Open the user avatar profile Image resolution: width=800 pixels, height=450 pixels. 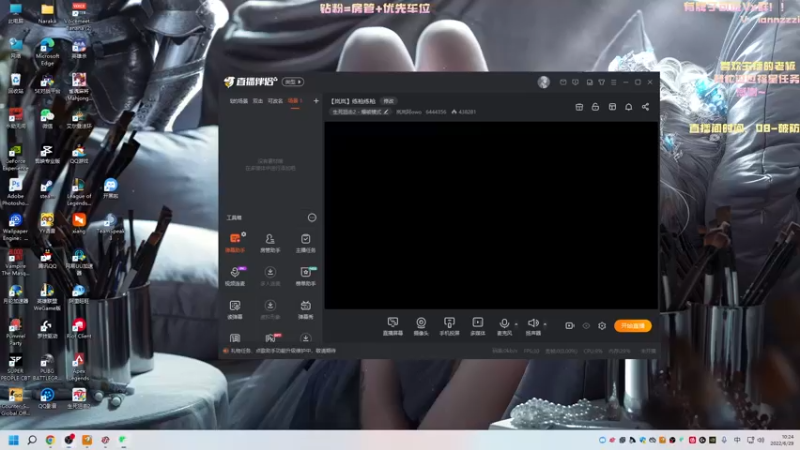(543, 82)
